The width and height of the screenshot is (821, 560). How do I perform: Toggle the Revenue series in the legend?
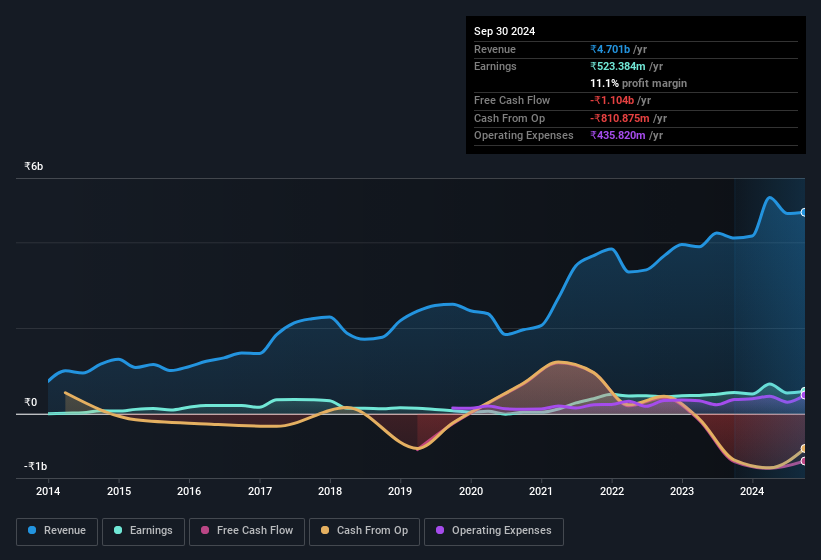58,530
